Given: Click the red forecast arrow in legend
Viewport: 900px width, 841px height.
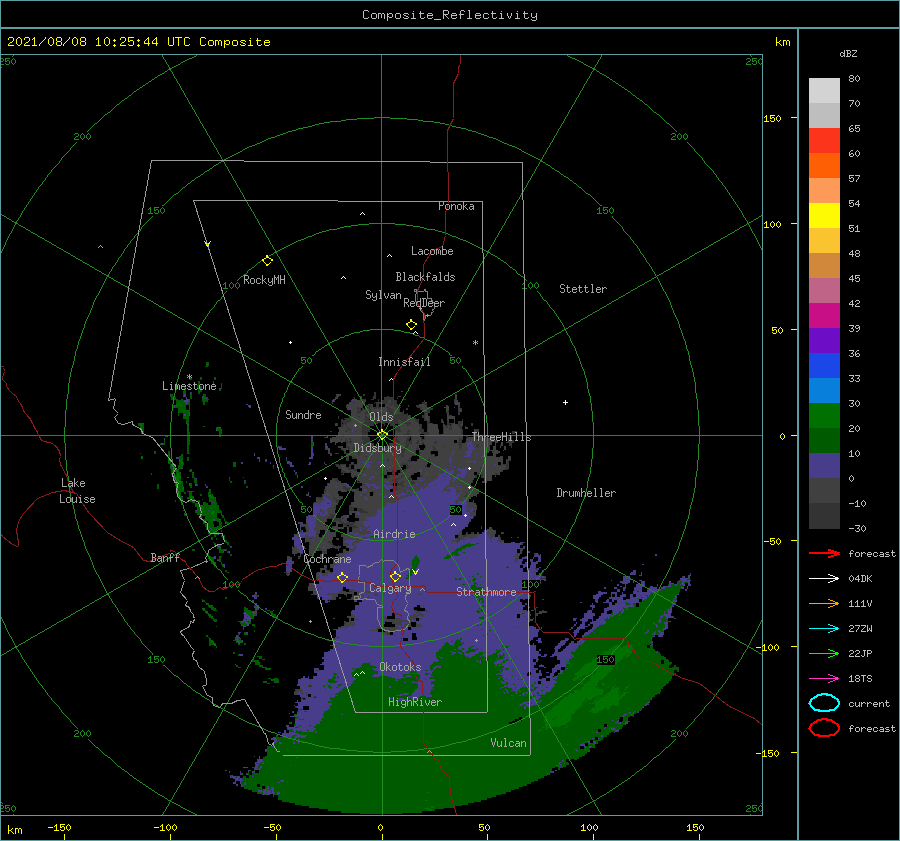Looking at the screenshot, I should point(824,553).
